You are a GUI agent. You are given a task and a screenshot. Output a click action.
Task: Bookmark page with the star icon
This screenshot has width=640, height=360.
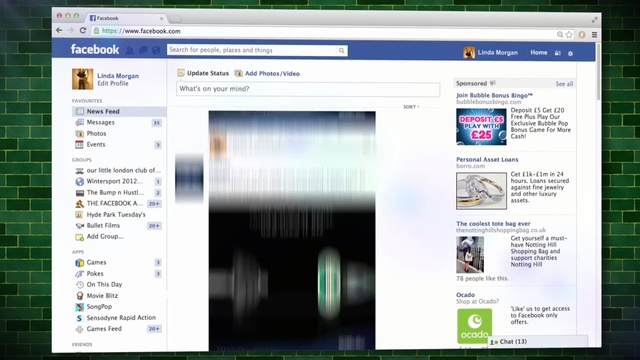point(569,35)
